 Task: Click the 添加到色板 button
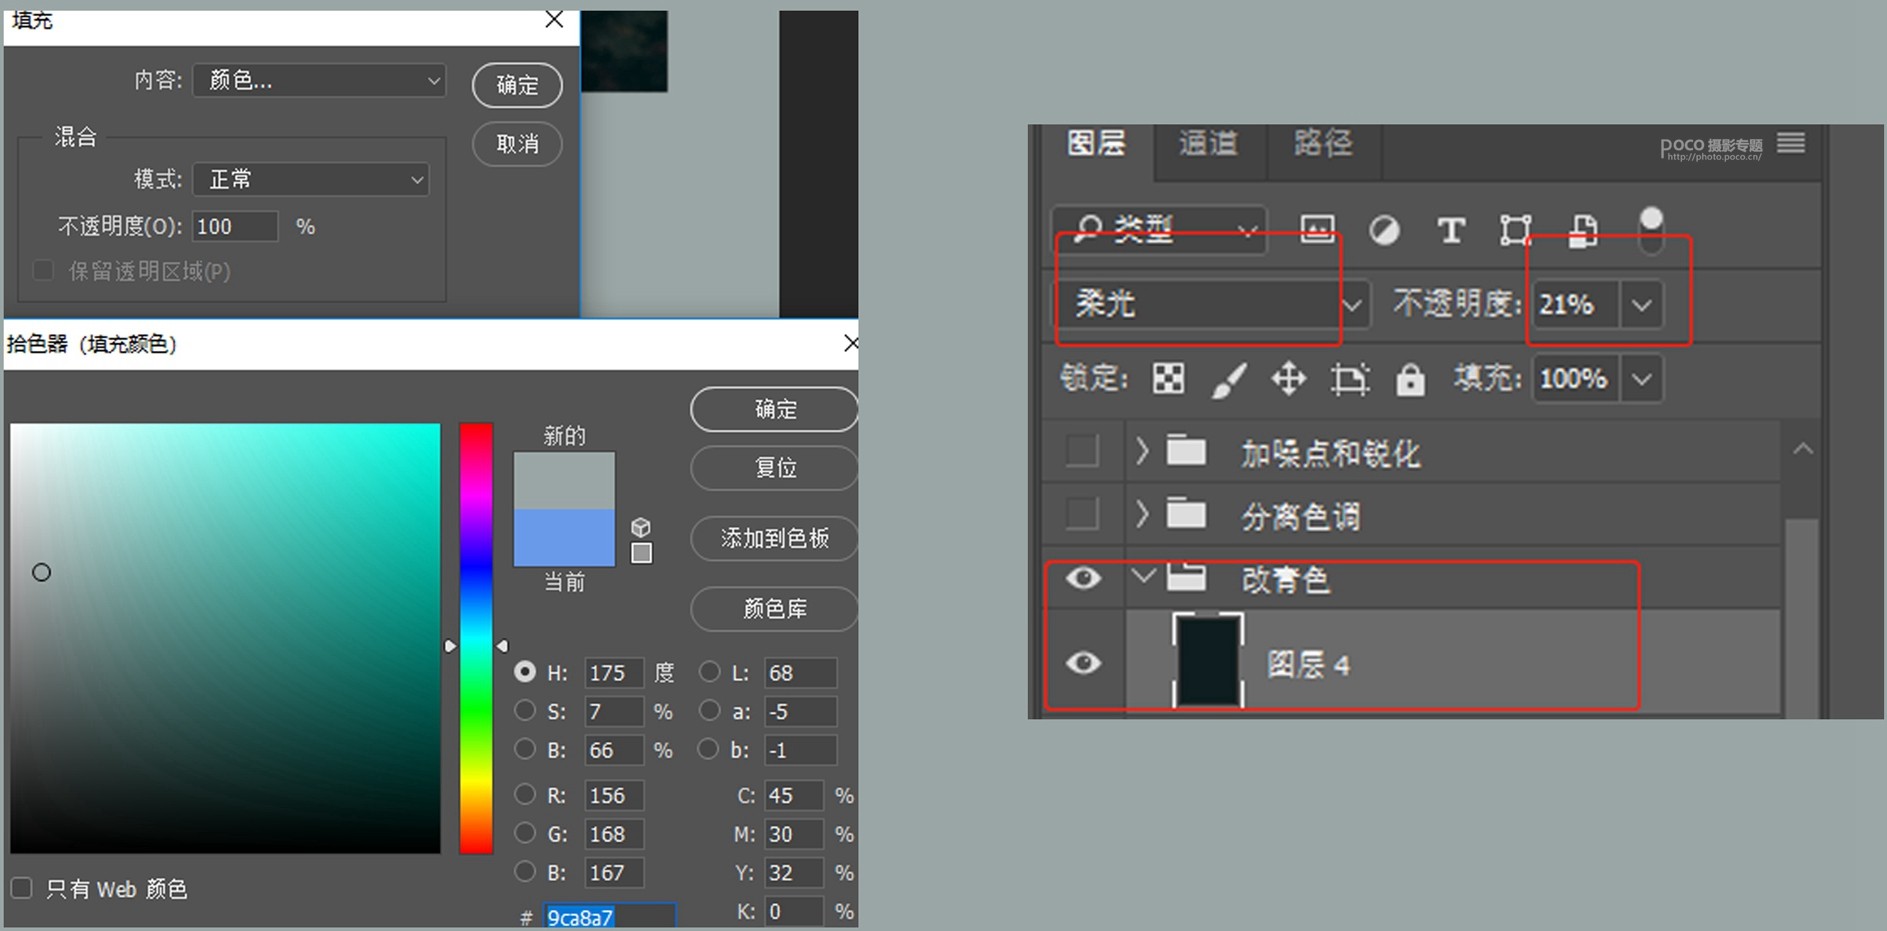774,538
